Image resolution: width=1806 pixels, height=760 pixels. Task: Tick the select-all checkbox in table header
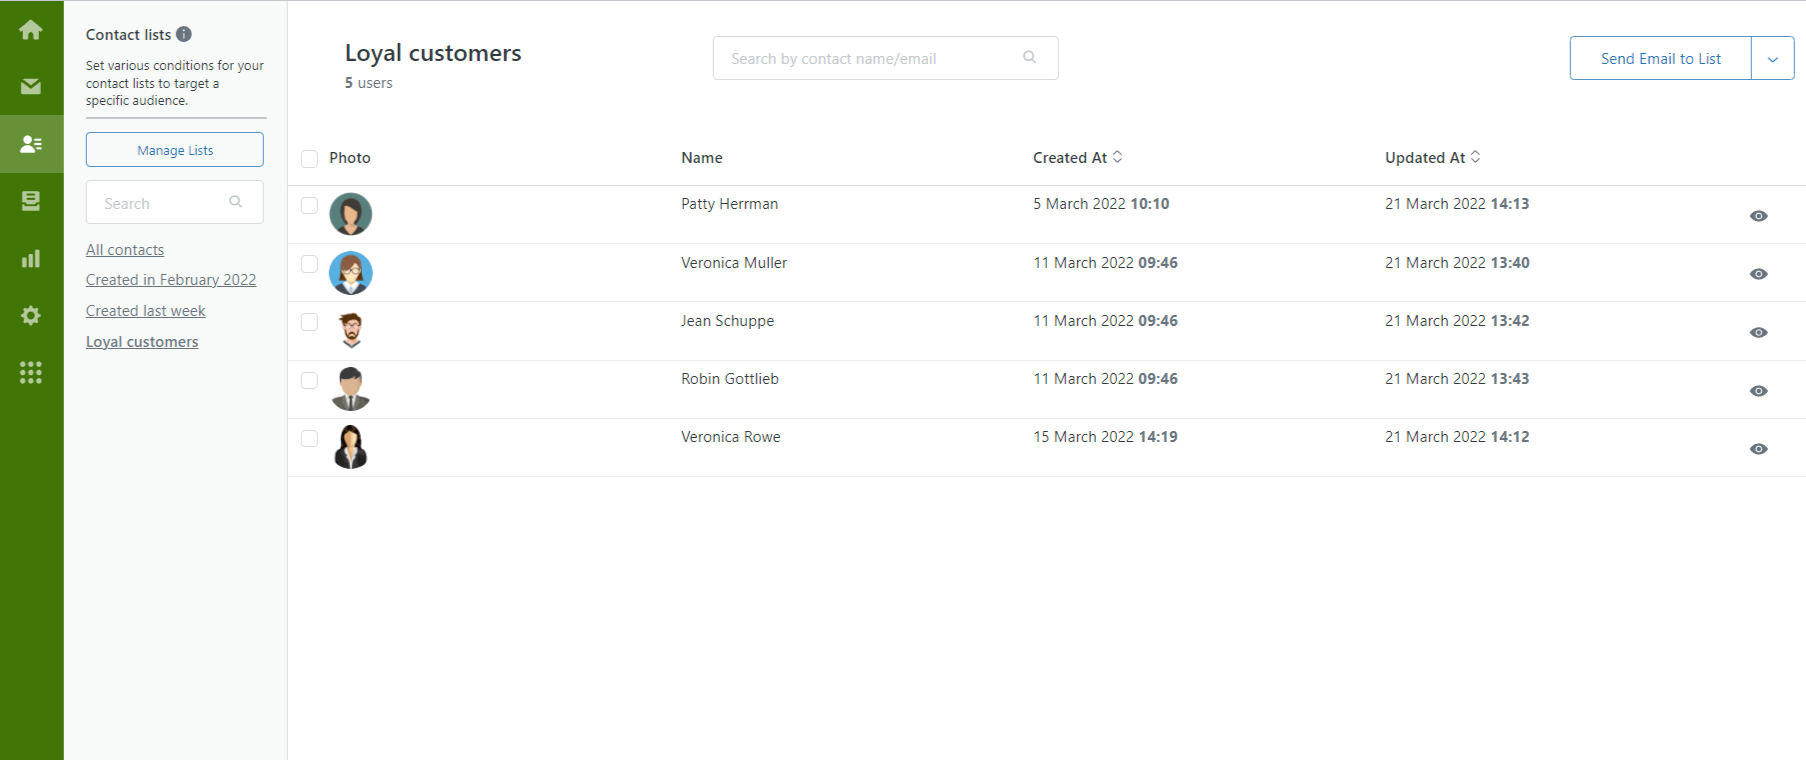(x=310, y=159)
